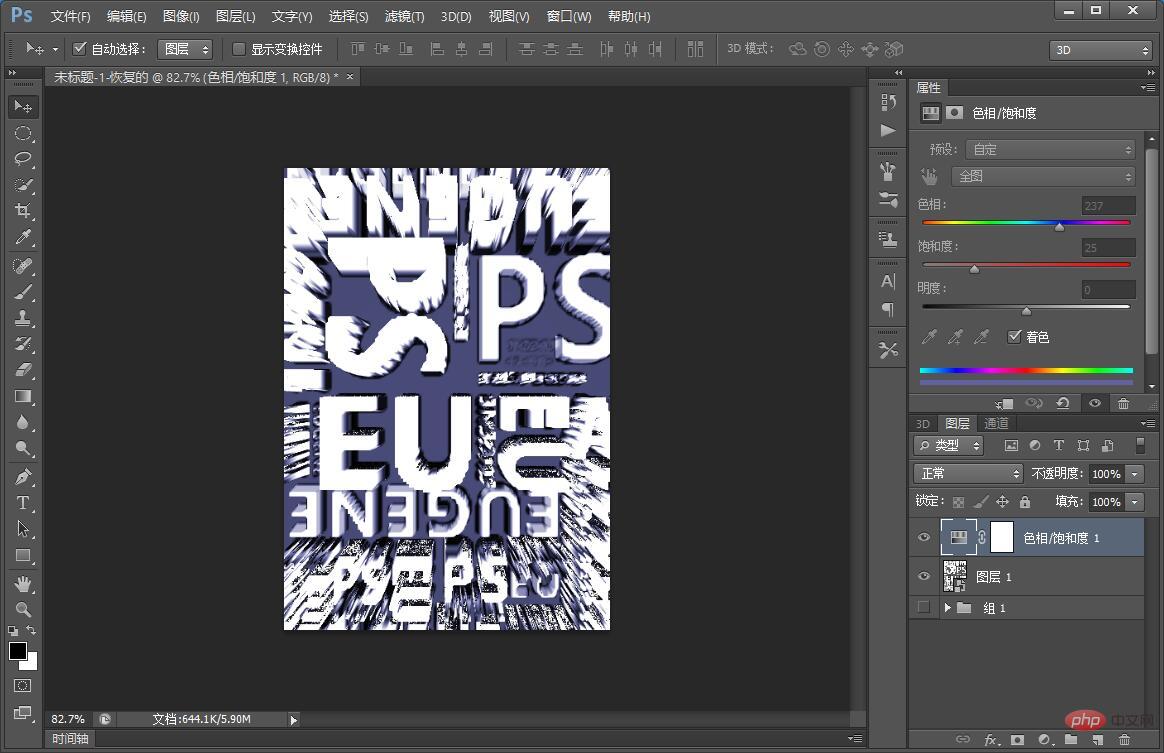Open the Filter menu
Viewport: 1164px width, 753px height.
(405, 16)
